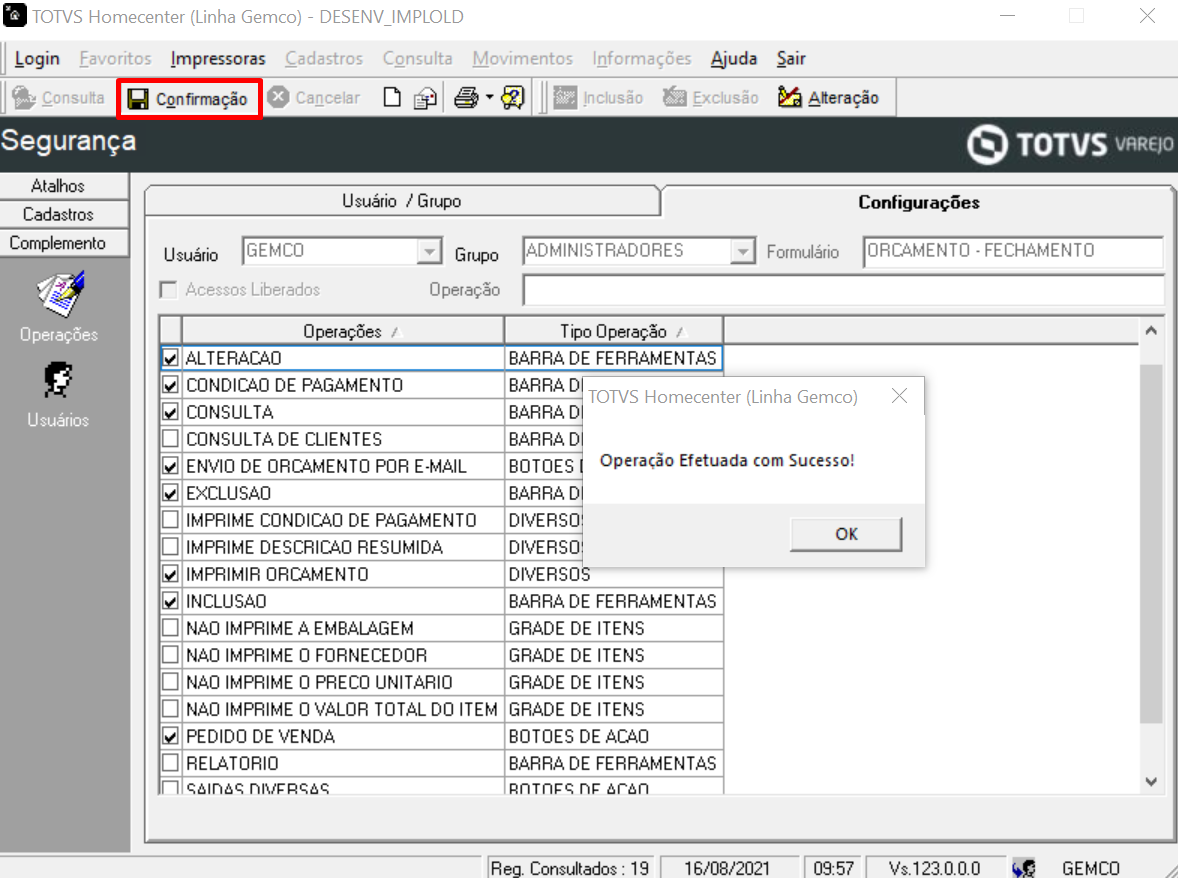Click the grid row selector header cell

tap(171, 331)
